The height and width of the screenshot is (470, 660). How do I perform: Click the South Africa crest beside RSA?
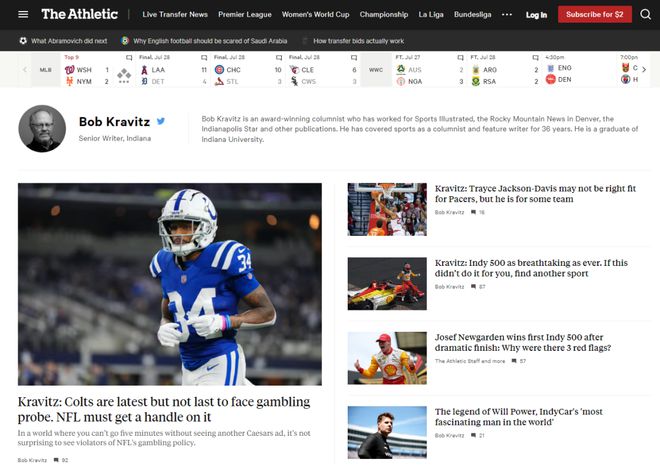point(476,81)
